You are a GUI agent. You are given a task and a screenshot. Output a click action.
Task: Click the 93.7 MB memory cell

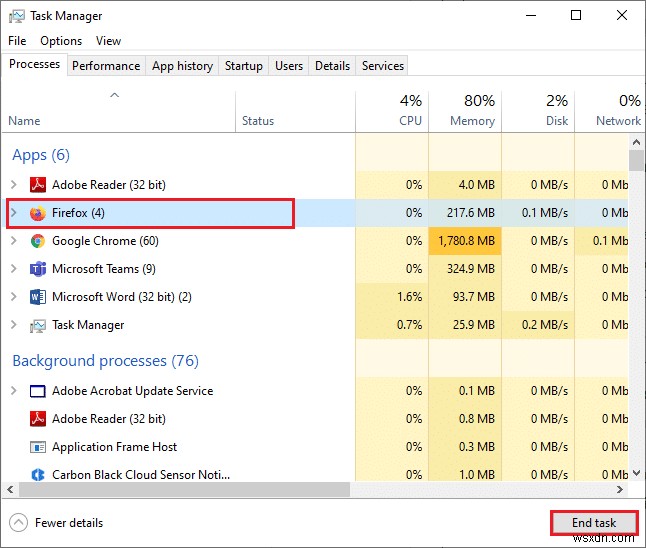pyautogui.click(x=465, y=297)
